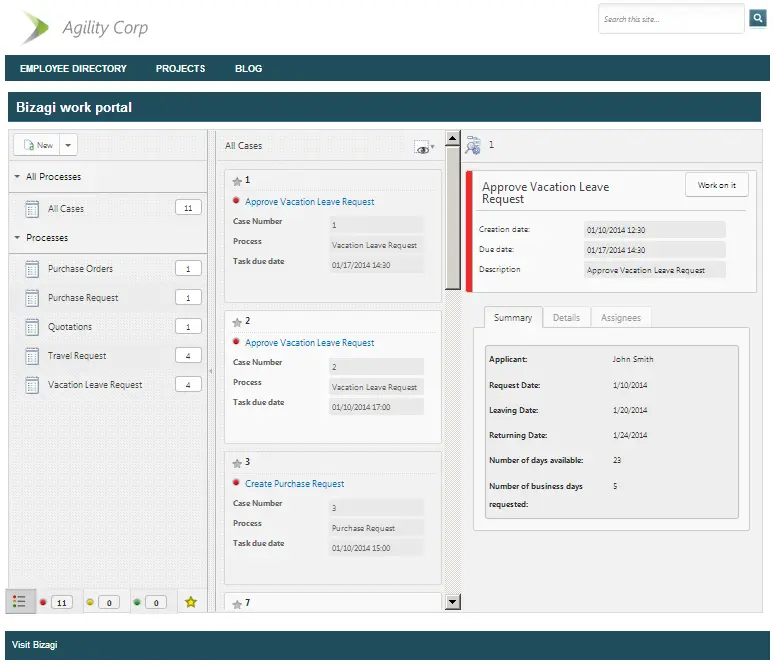Click the red status dot of case 3
774x666 pixels.
click(x=236, y=482)
